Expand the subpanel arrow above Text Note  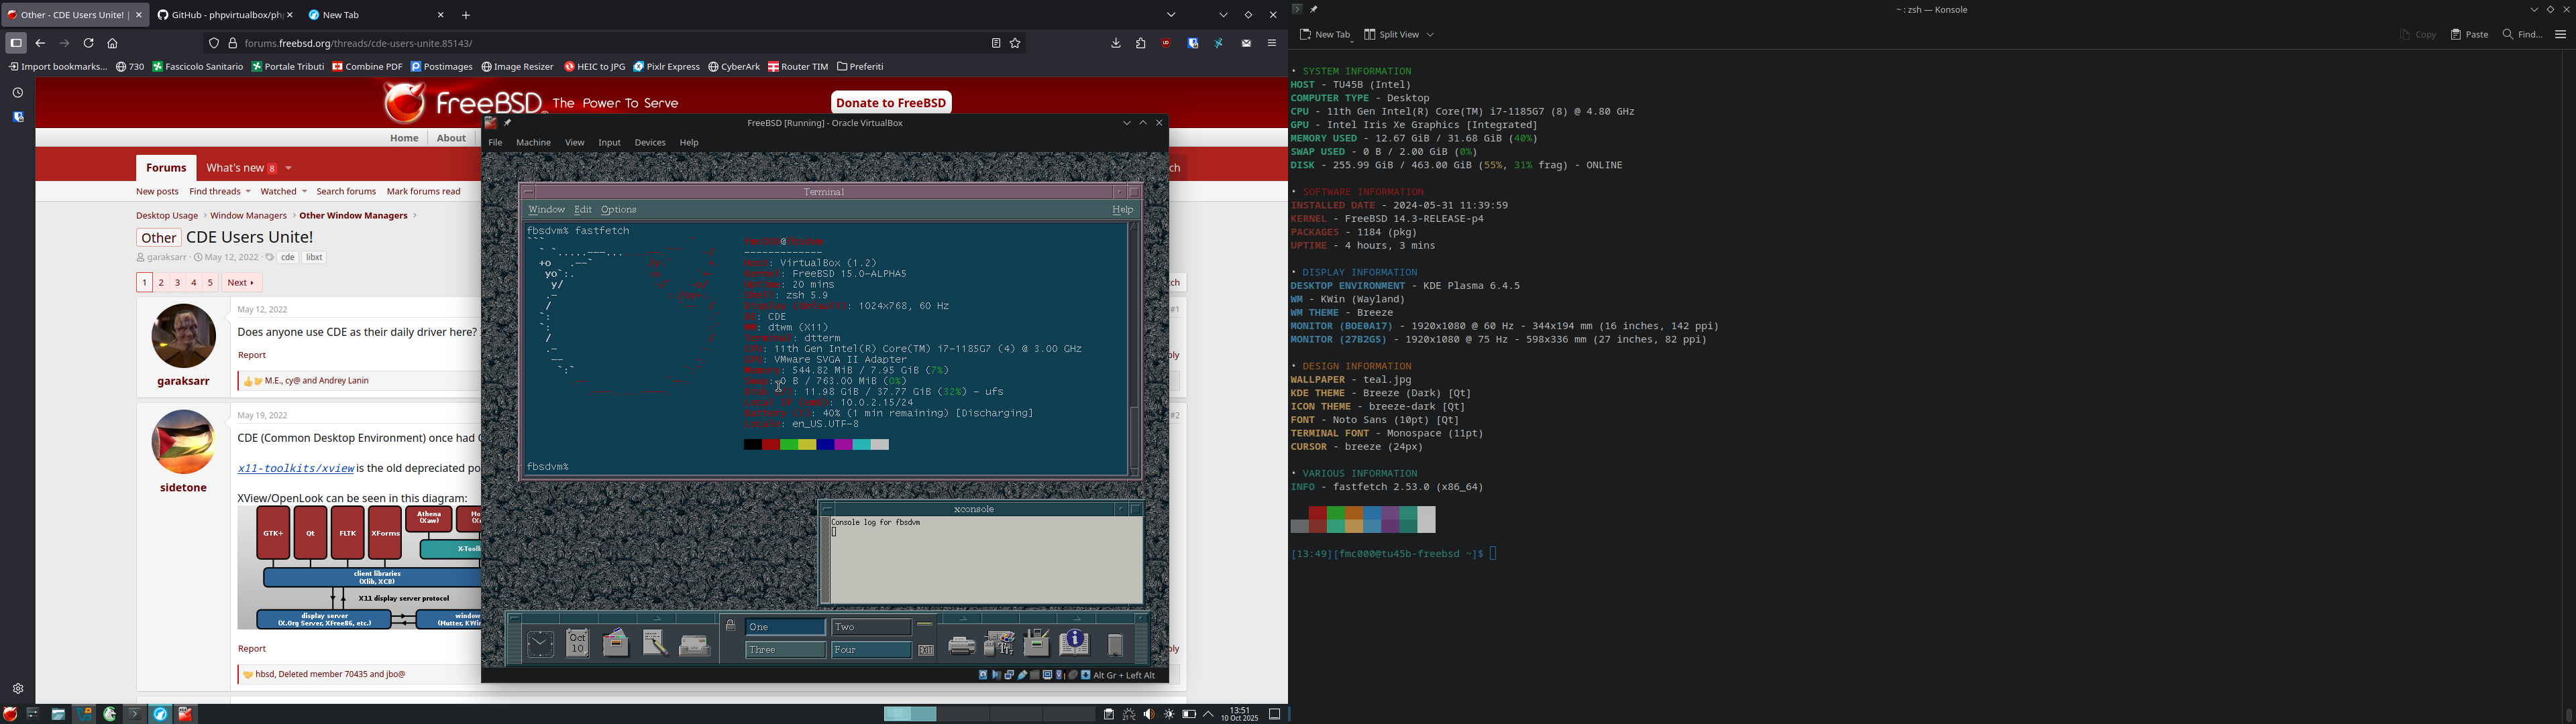(x=657, y=618)
